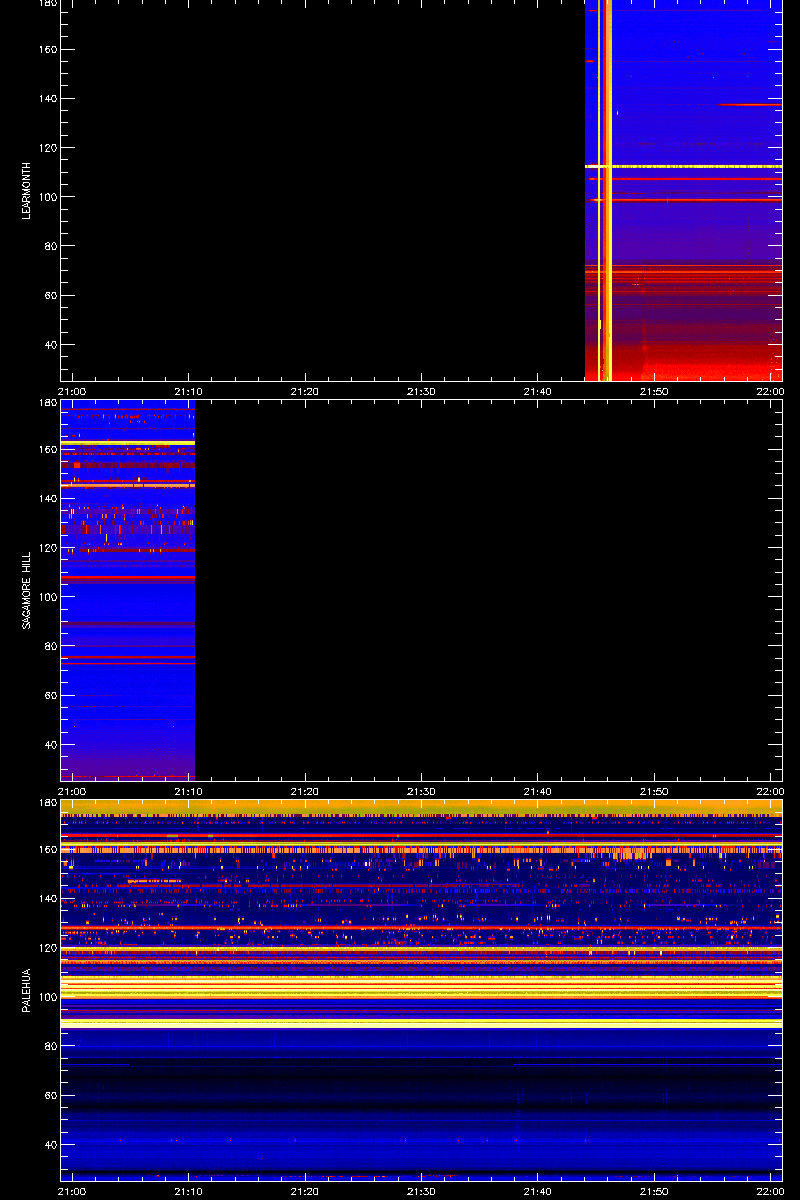Screen dimensions: 800x1200
Task: Click the 100 tick label on Sagamore Hill axis
Action: (x=46, y=597)
